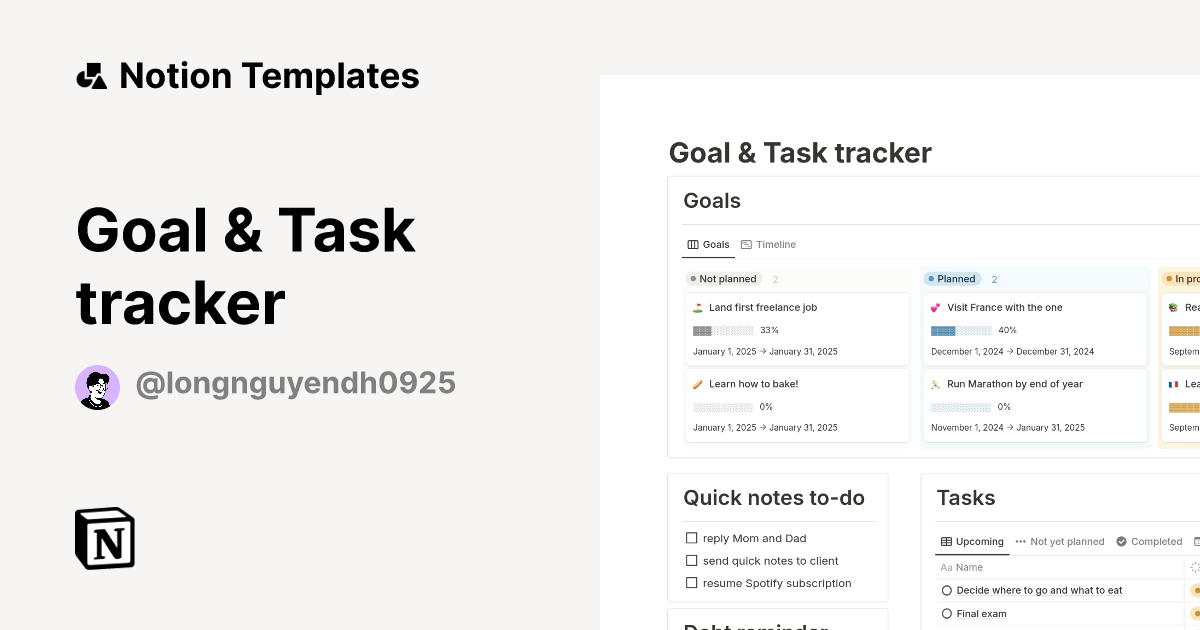Open the In progress goal group header
Screen dimensions: 1200x630
pyautogui.click(x=1184, y=279)
